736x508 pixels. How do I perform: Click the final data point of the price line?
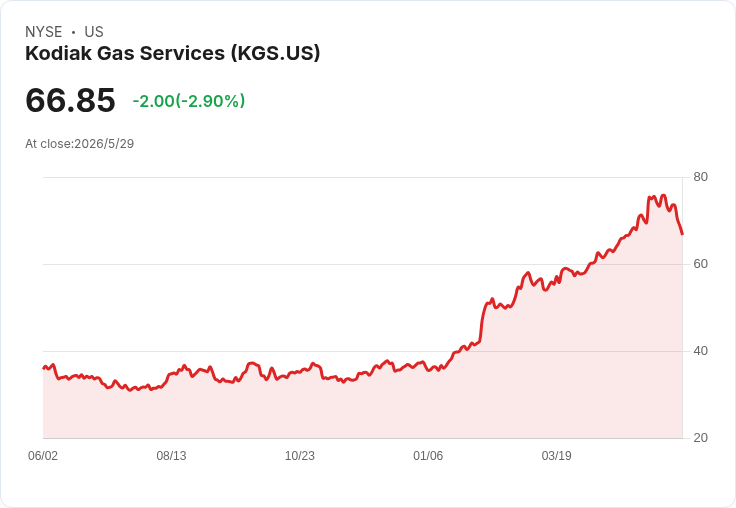tap(682, 234)
